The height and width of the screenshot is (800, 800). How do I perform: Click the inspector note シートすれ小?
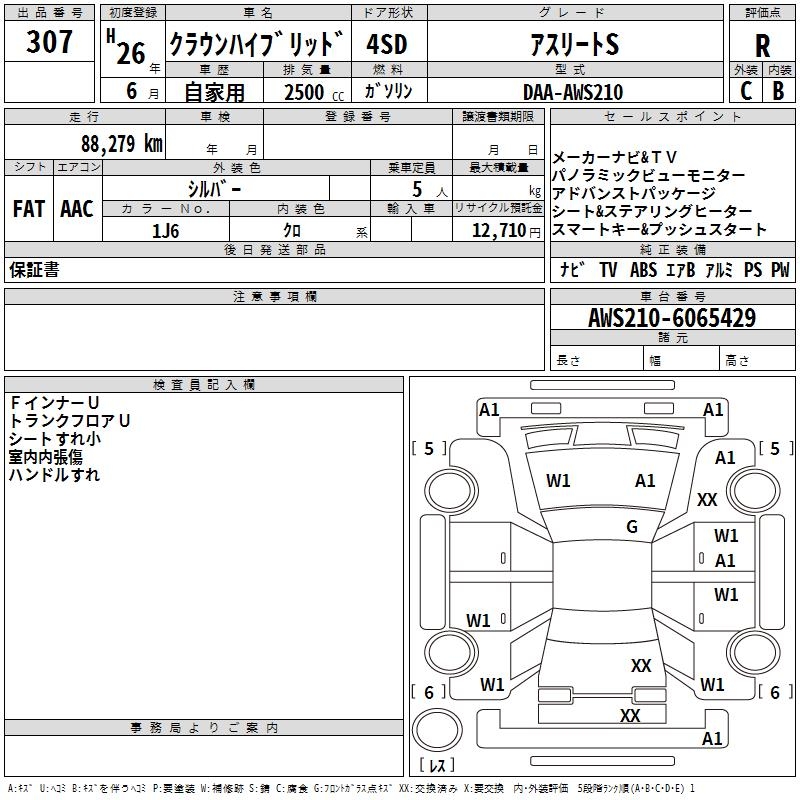tap(55, 439)
